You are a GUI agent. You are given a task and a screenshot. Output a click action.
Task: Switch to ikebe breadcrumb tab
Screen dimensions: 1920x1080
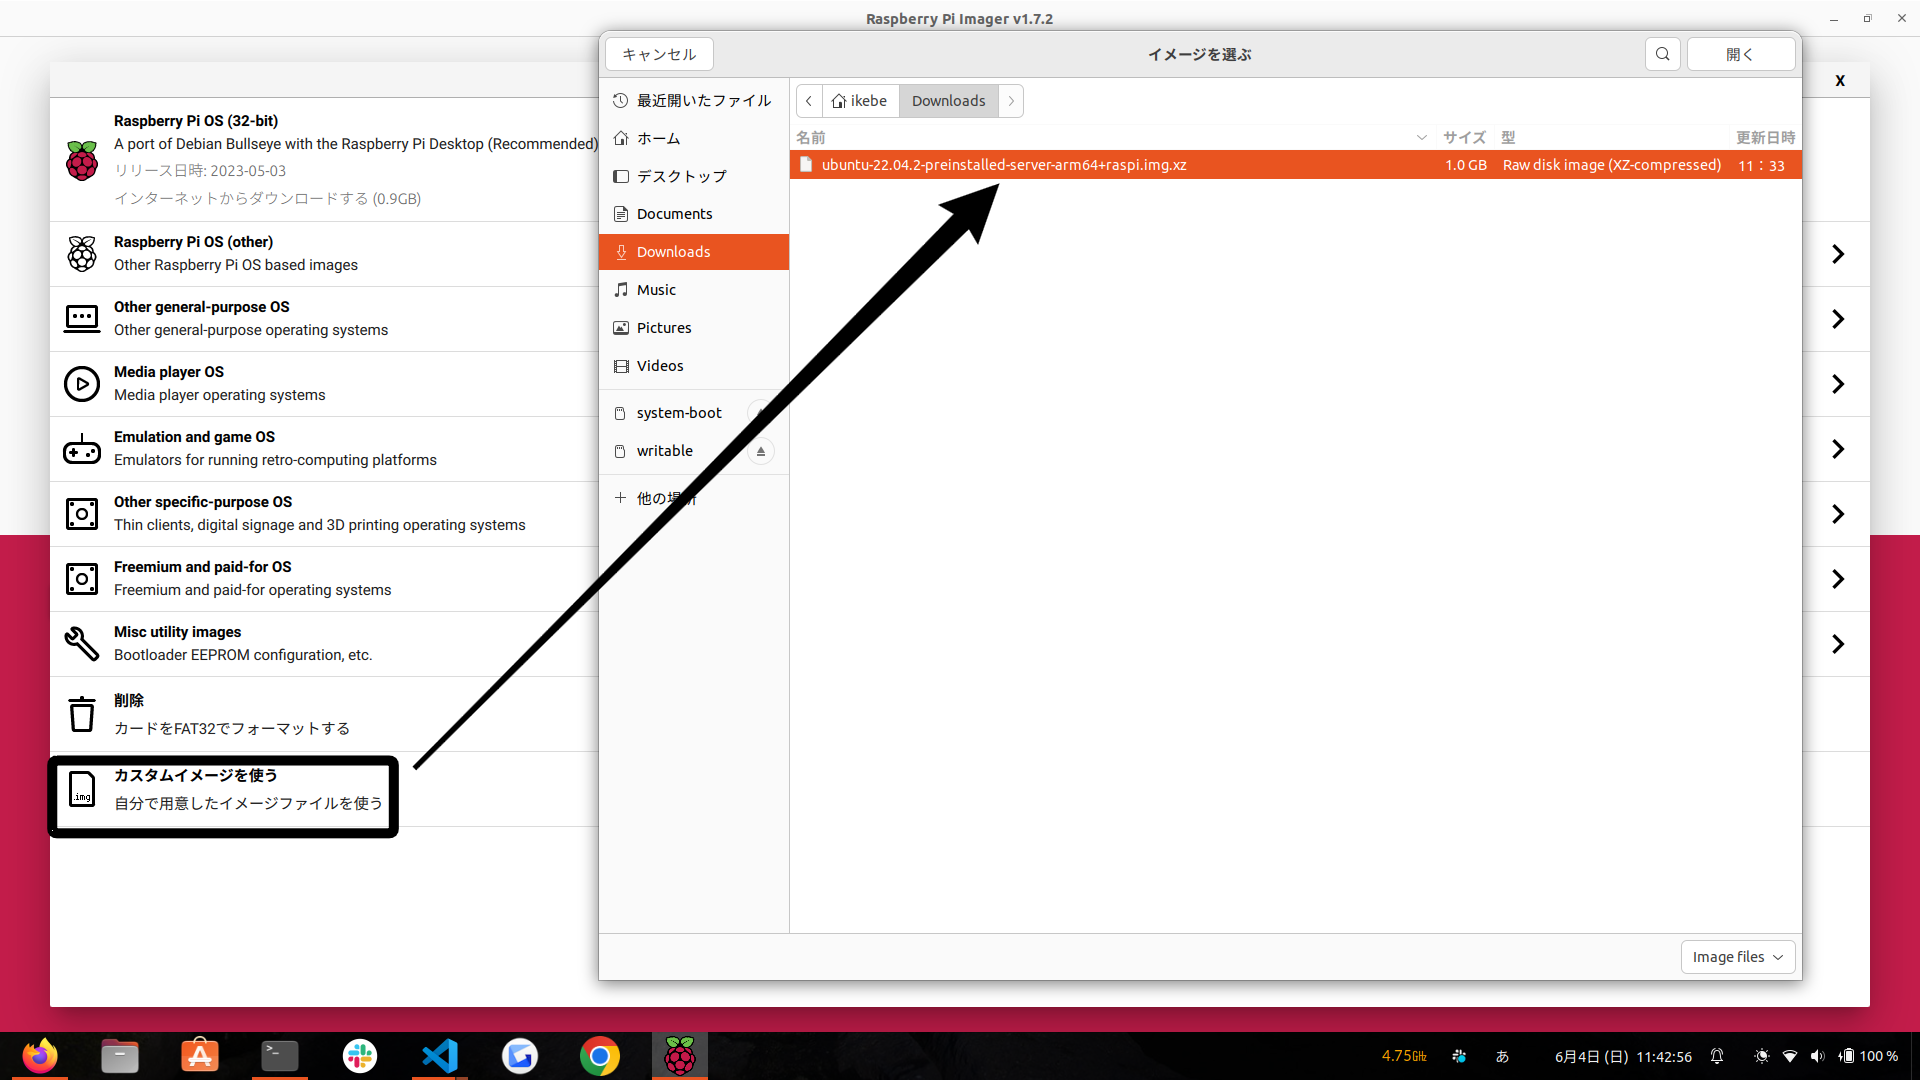pyautogui.click(x=857, y=100)
